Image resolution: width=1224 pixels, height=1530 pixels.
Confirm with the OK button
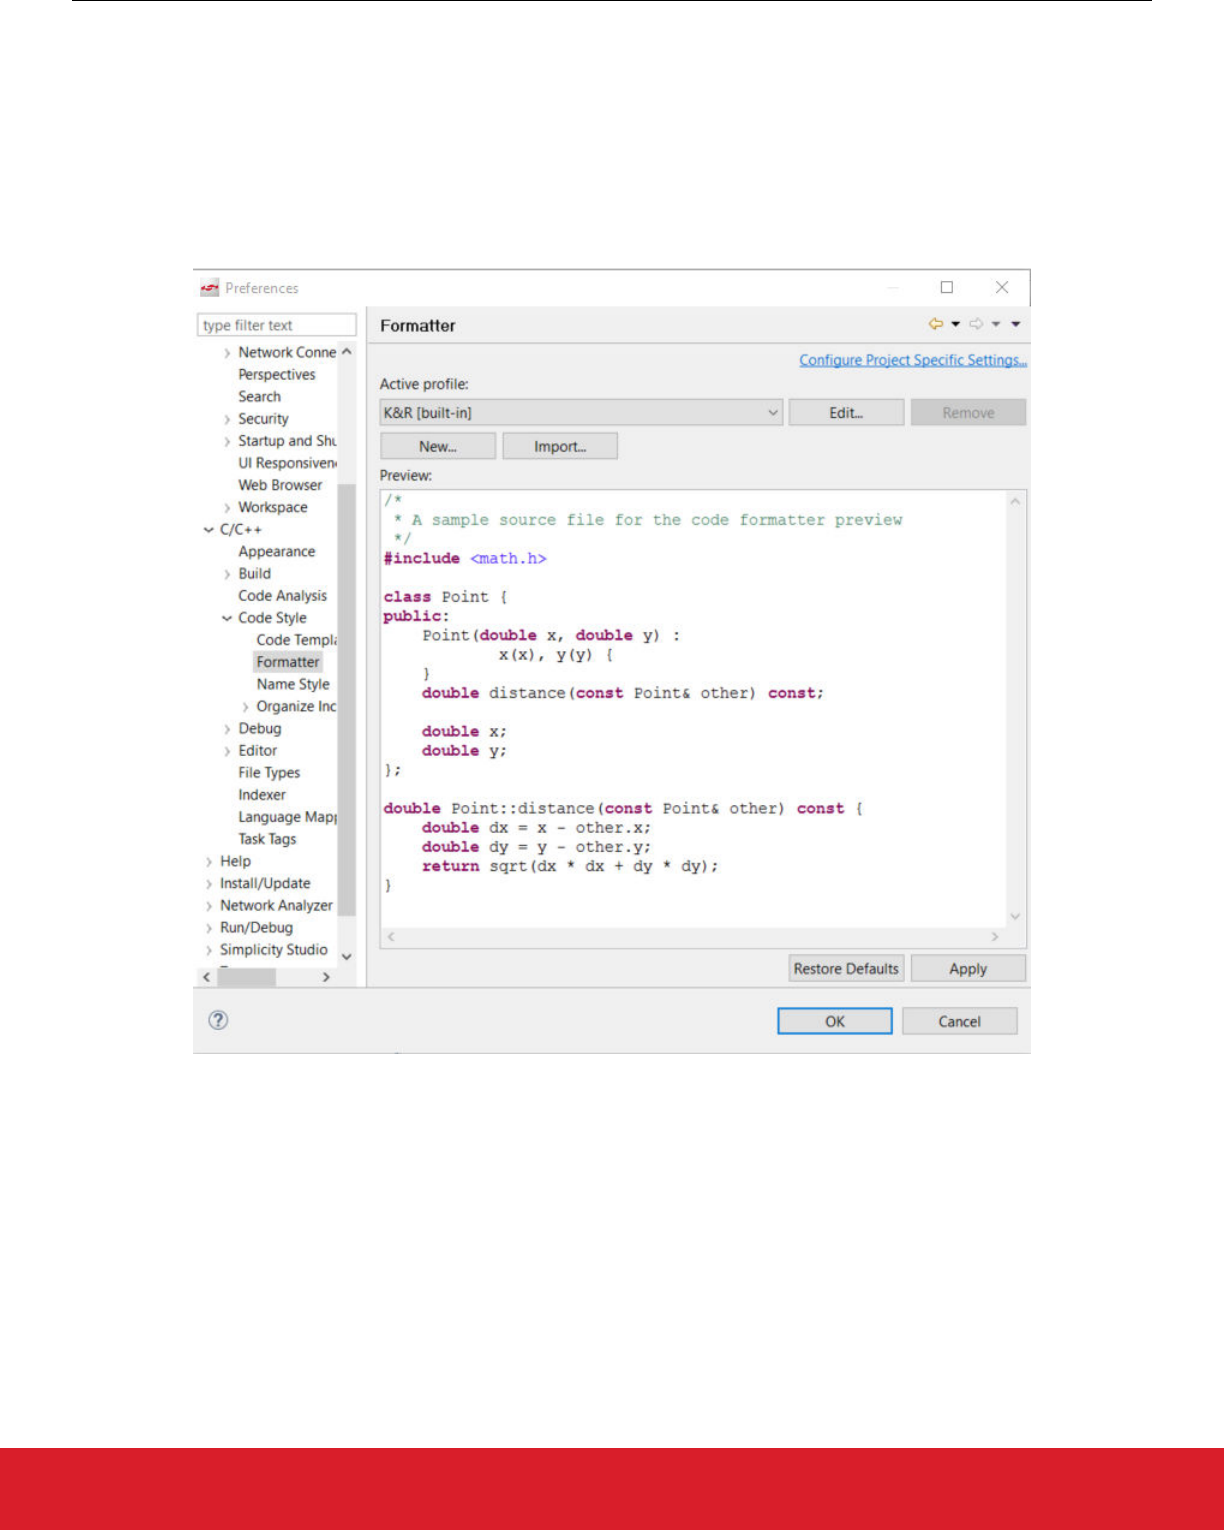[x=835, y=1021]
